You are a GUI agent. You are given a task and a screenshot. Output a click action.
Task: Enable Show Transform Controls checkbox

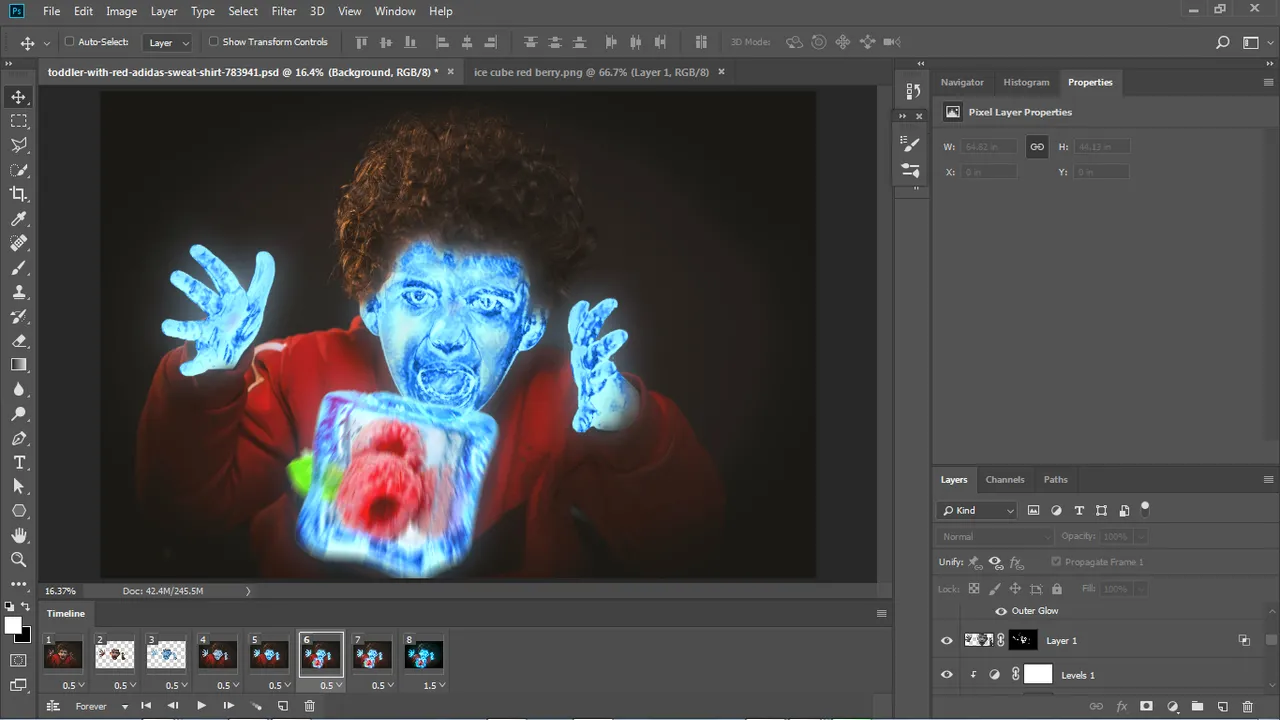point(214,42)
